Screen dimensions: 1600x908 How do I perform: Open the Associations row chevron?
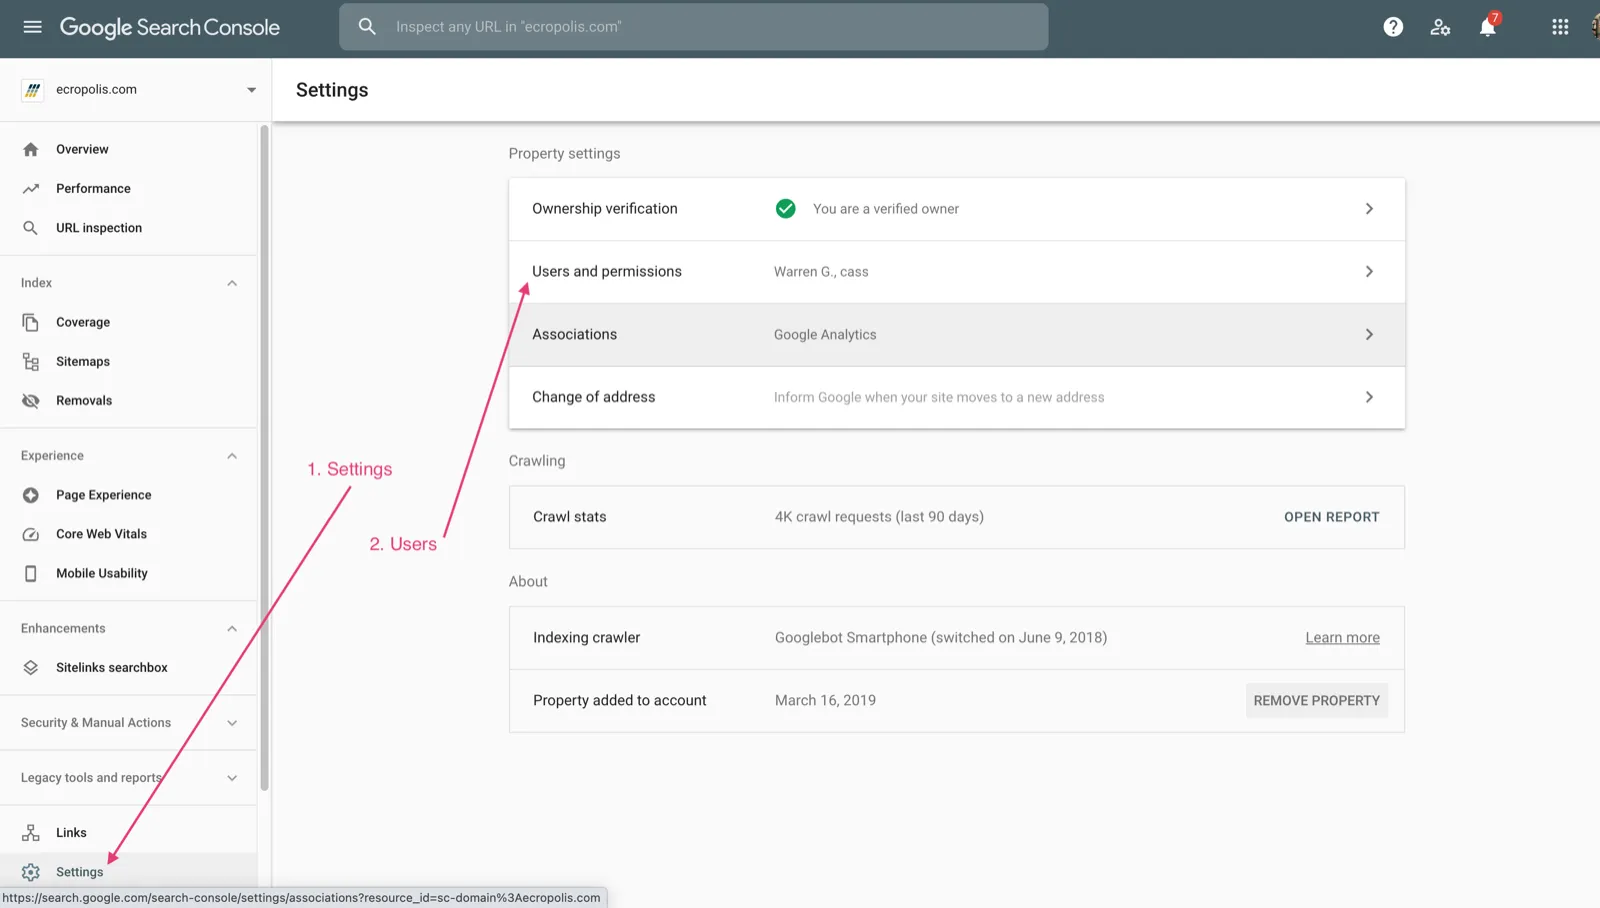[x=1369, y=335]
